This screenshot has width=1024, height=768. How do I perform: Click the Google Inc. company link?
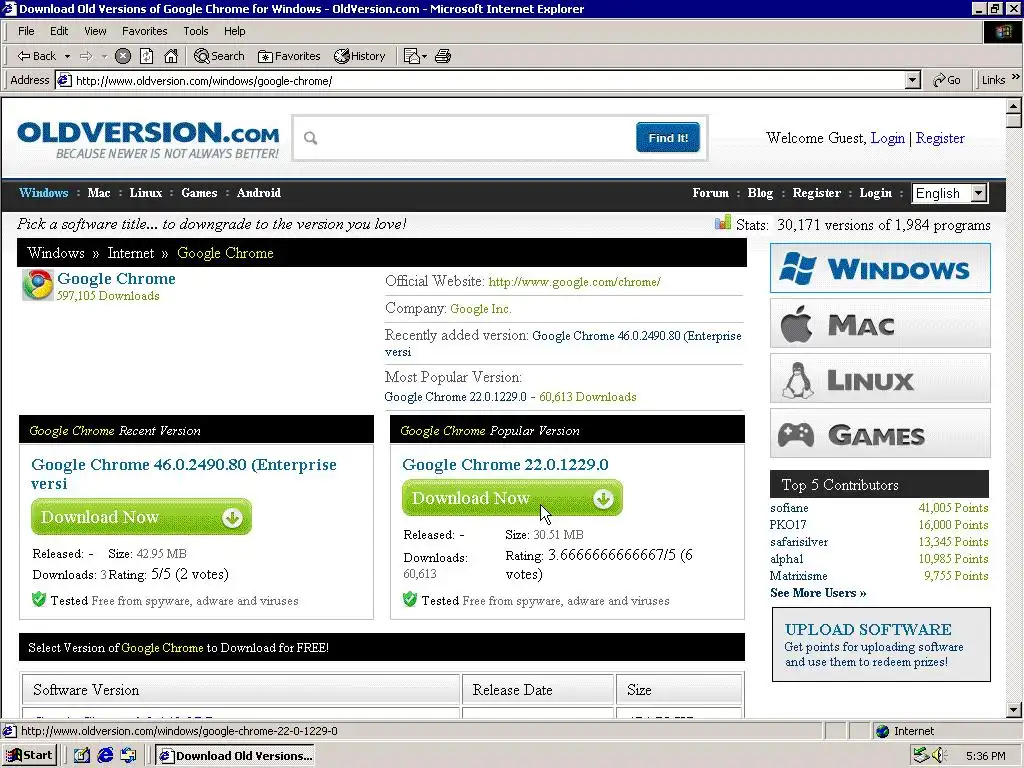tap(481, 309)
